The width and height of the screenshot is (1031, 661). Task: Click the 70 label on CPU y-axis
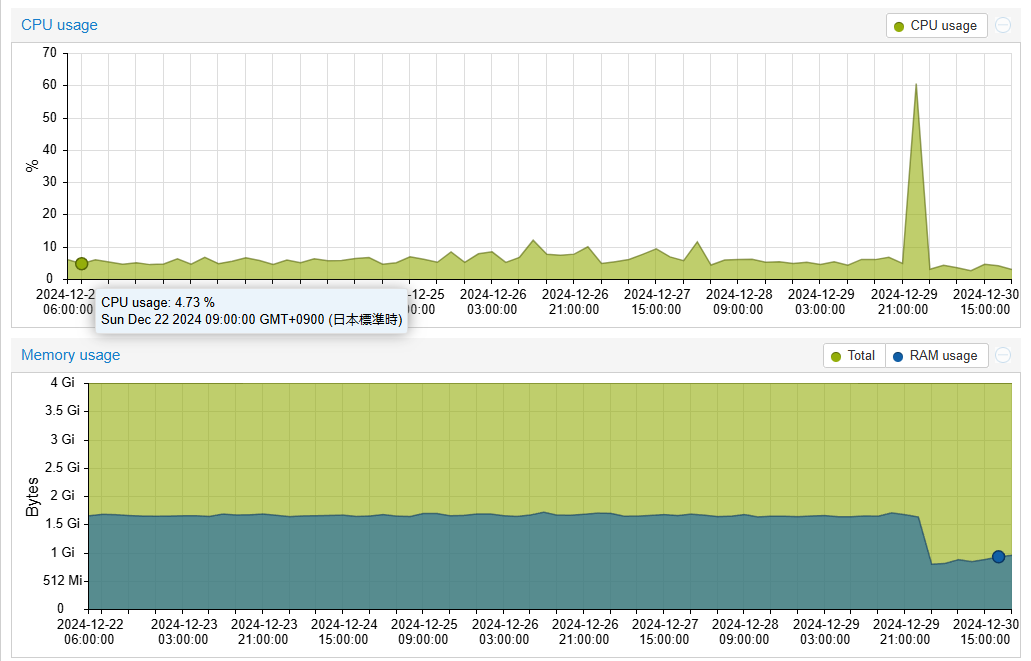pos(48,53)
